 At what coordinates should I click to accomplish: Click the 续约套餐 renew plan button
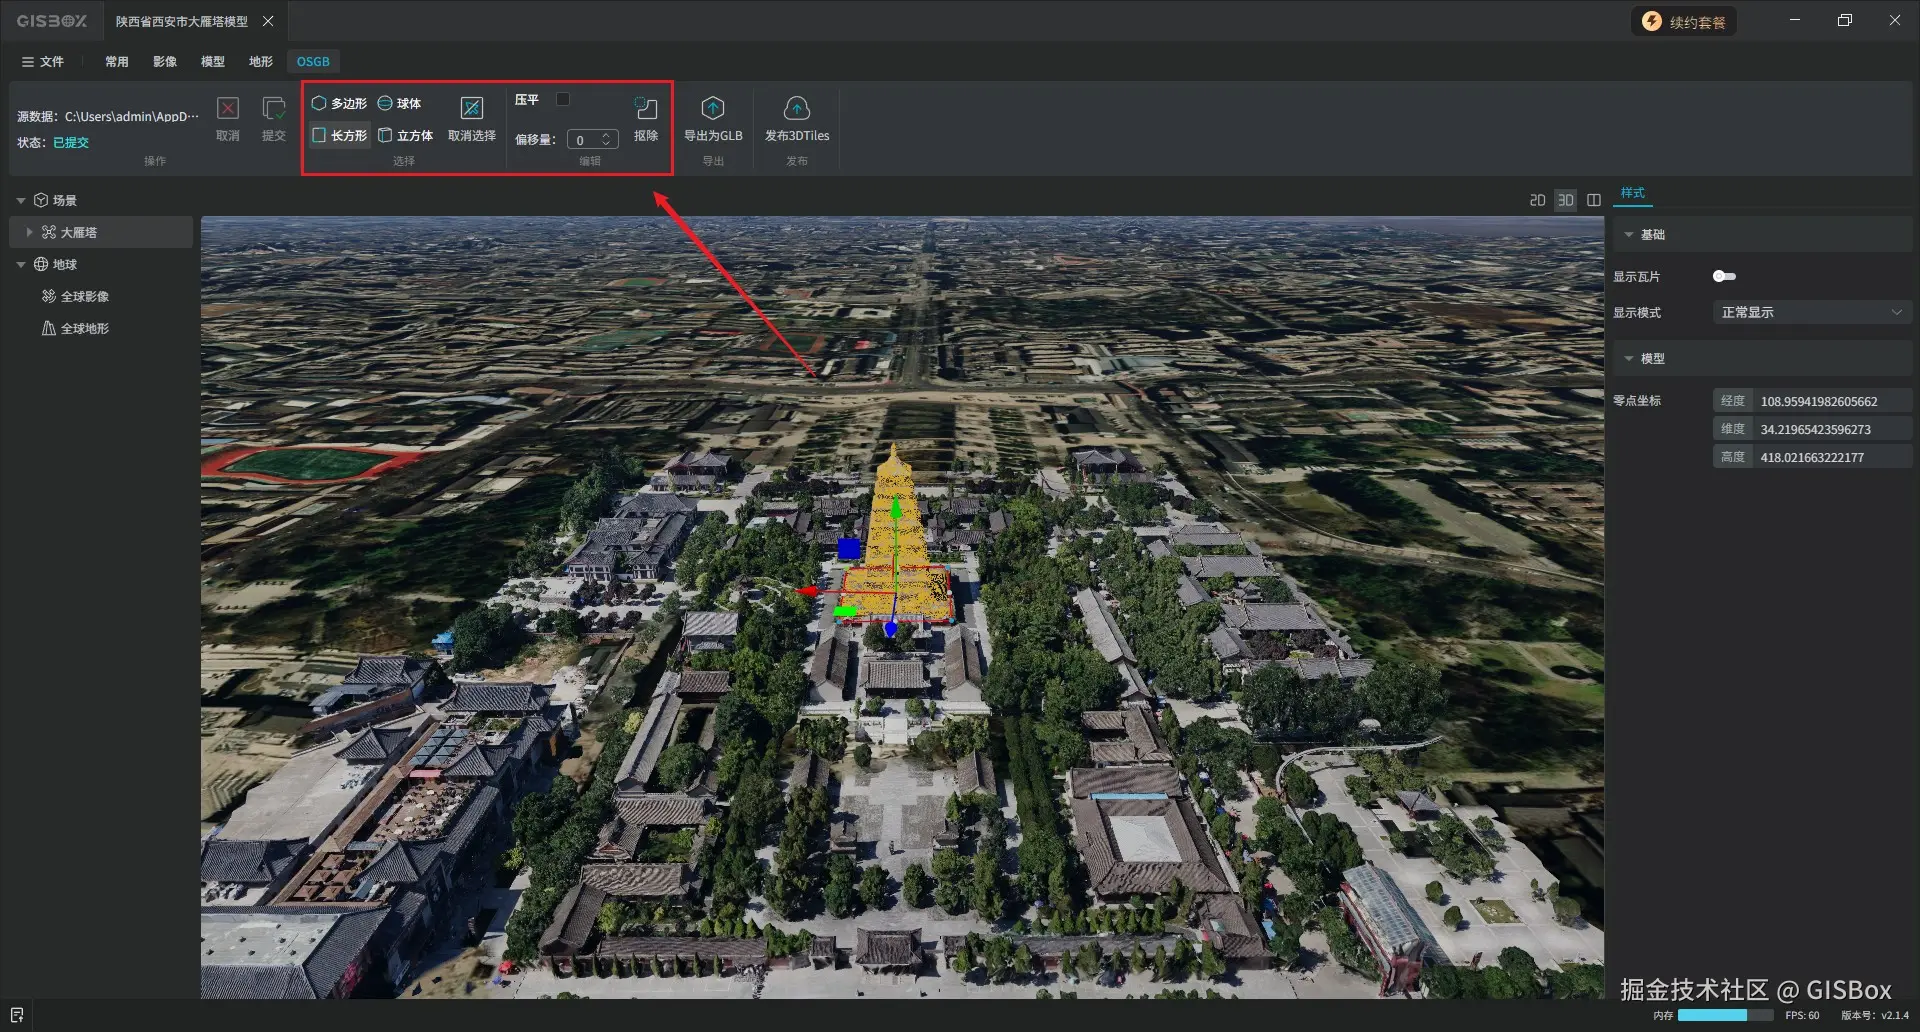[1684, 21]
